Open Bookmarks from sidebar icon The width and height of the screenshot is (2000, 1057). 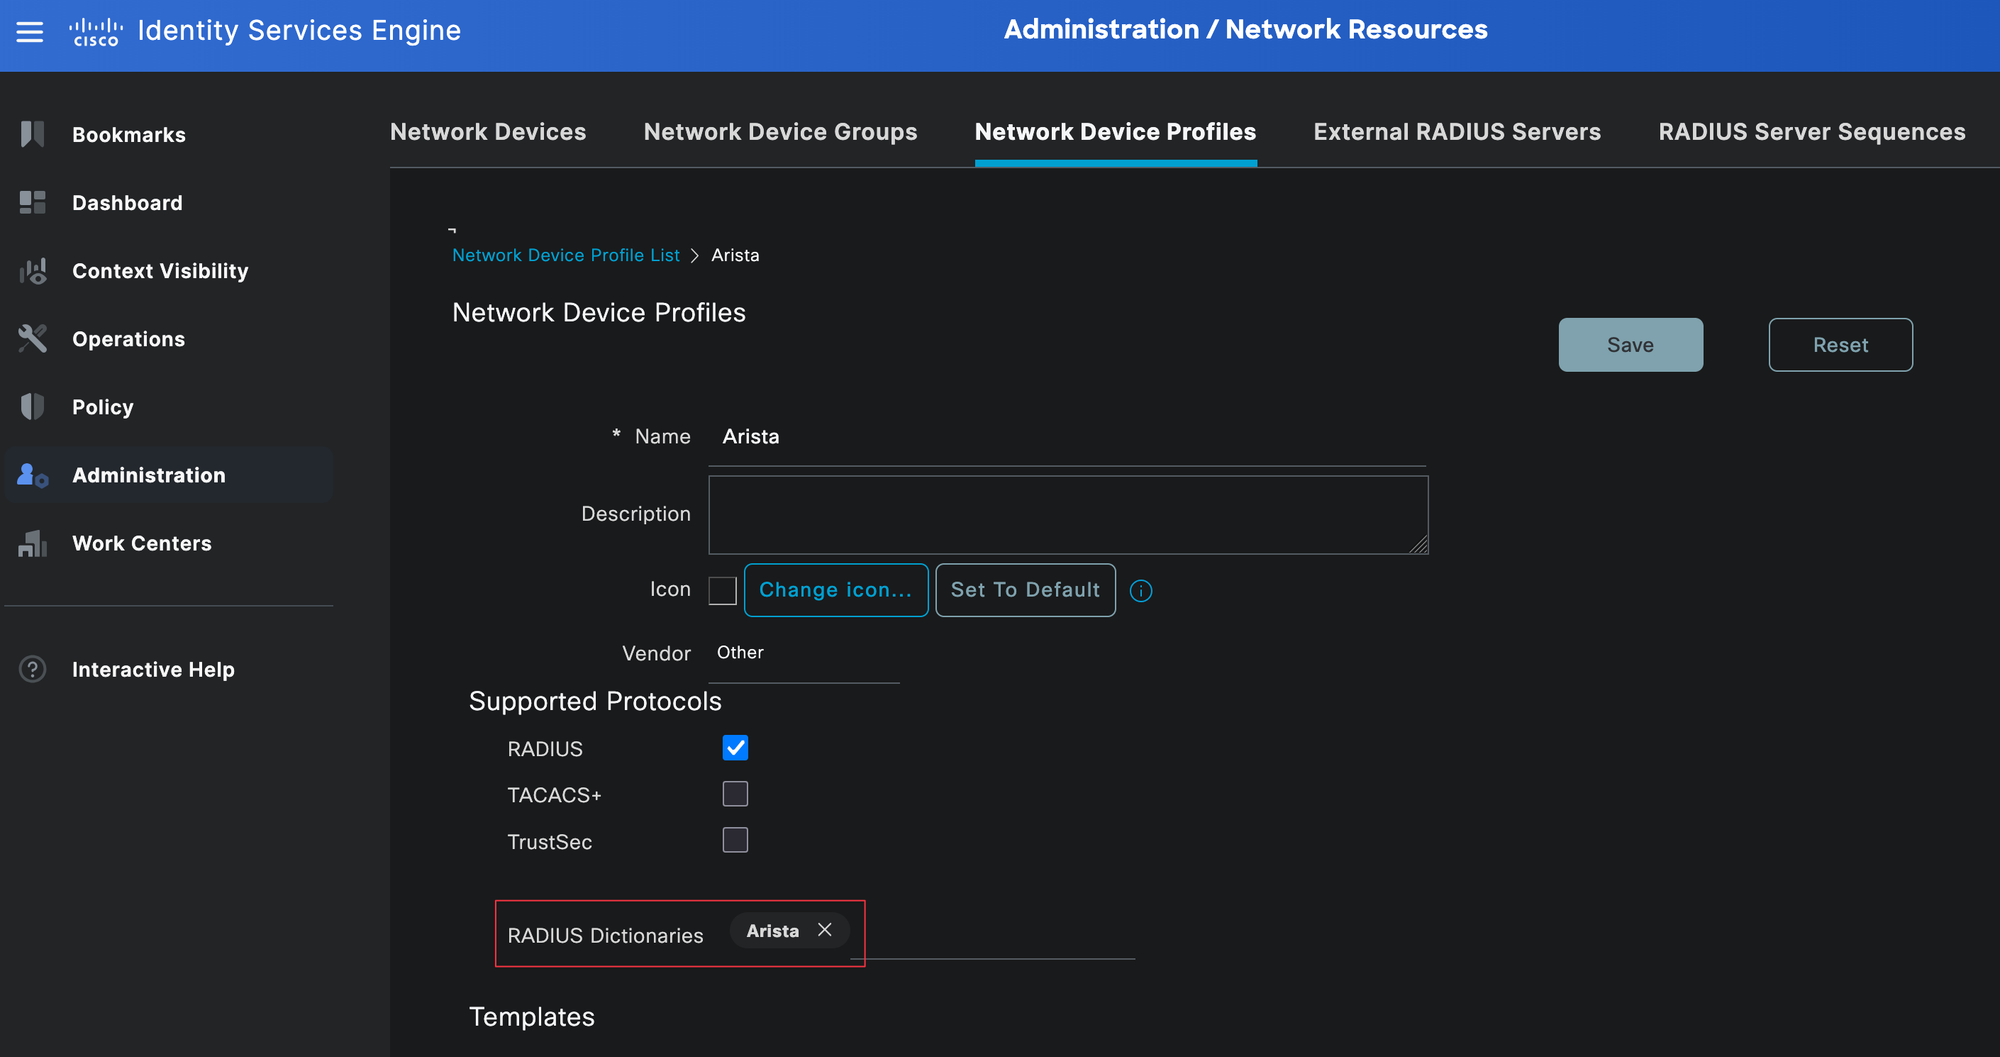(32, 134)
